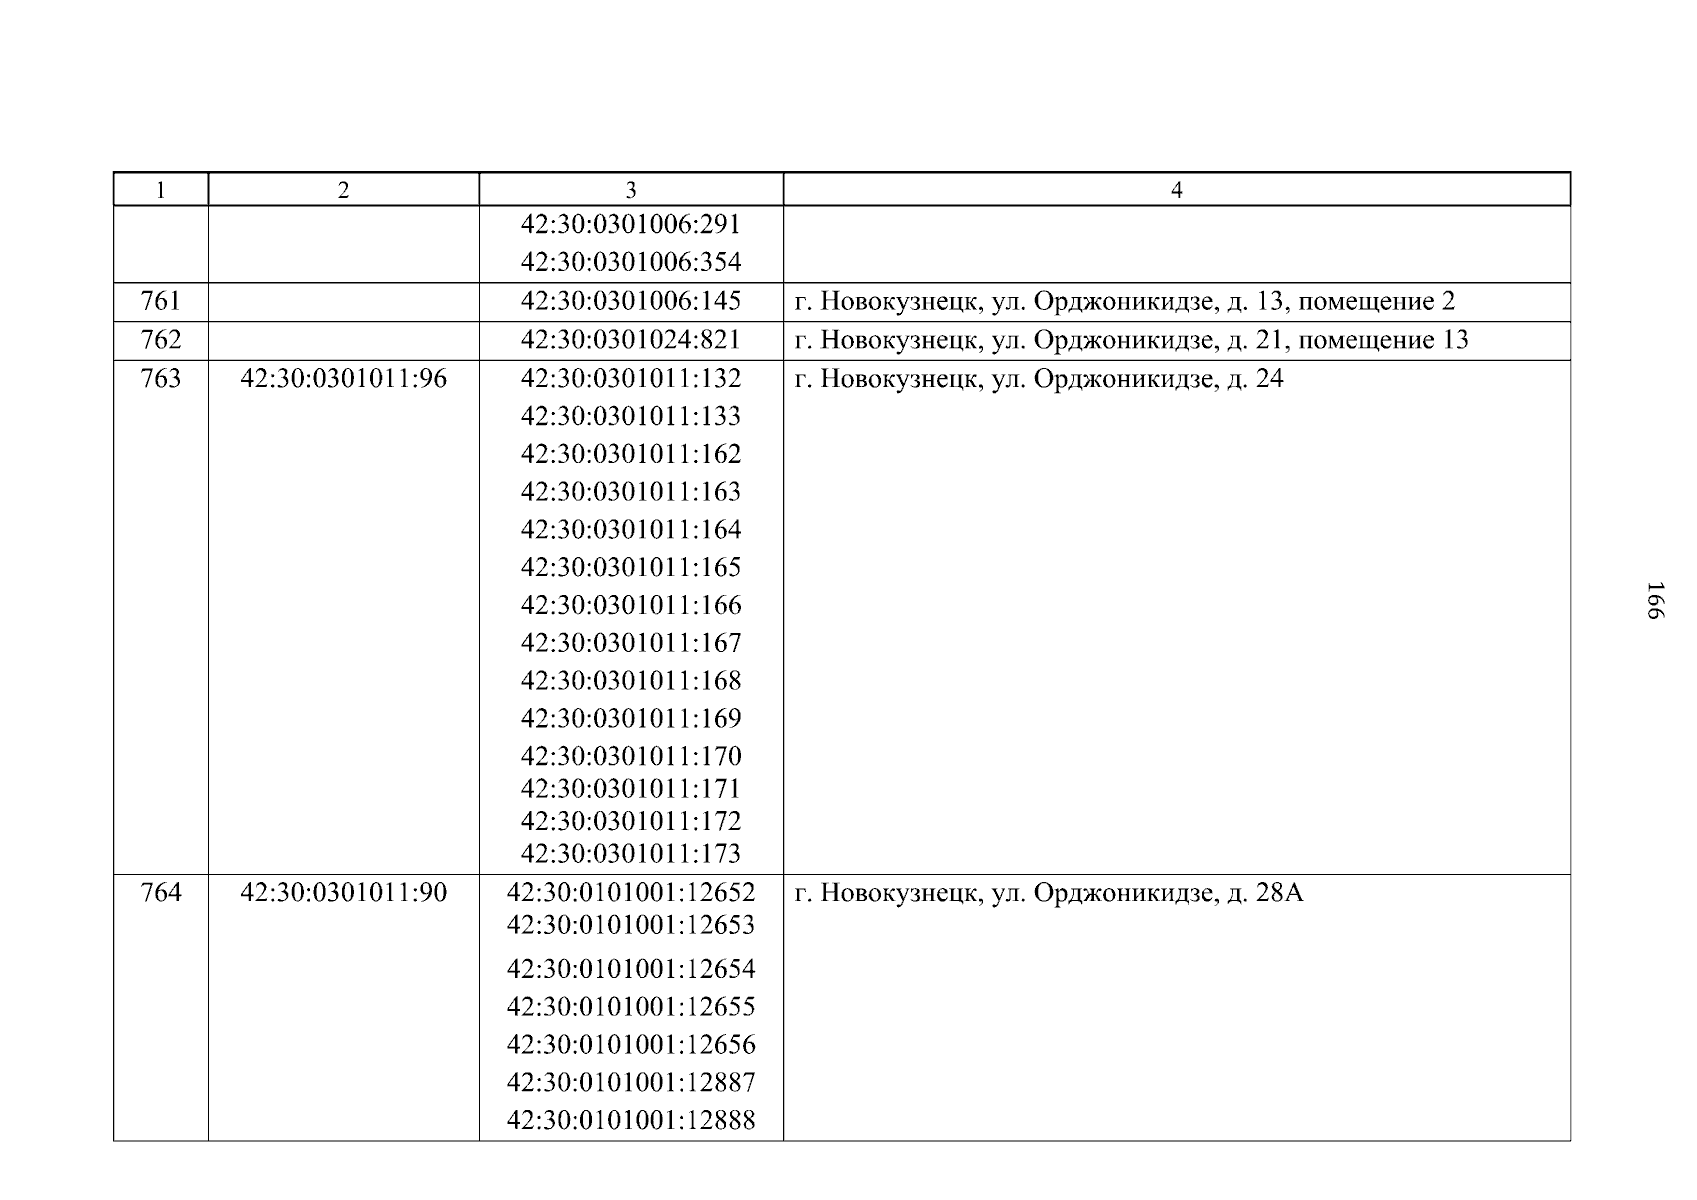This screenshot has height=1200, width=1697.
Task: Click the page number 166
Action: click(1655, 600)
